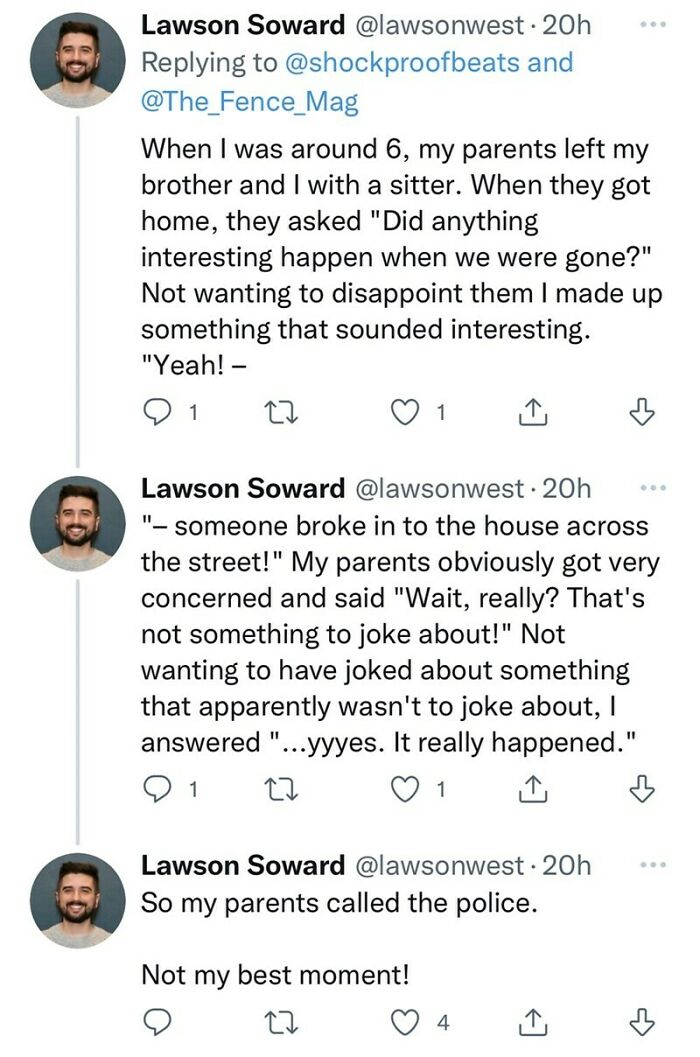The height and width of the screenshot is (1057, 700).
Task: Open the more options menu on first tweet
Action: 651,24
